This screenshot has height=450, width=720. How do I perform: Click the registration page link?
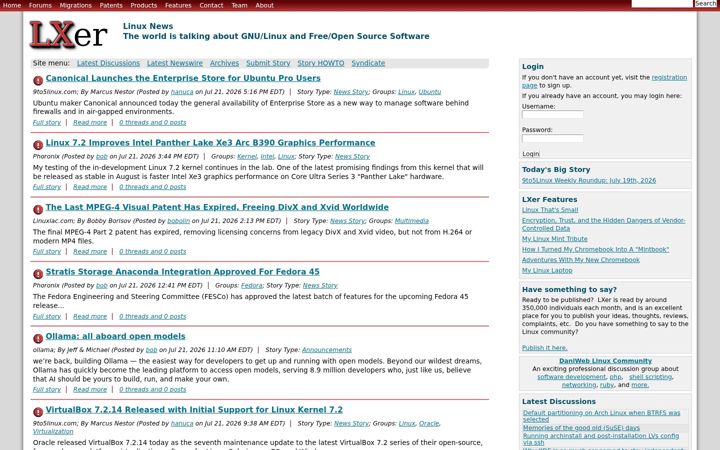(669, 78)
